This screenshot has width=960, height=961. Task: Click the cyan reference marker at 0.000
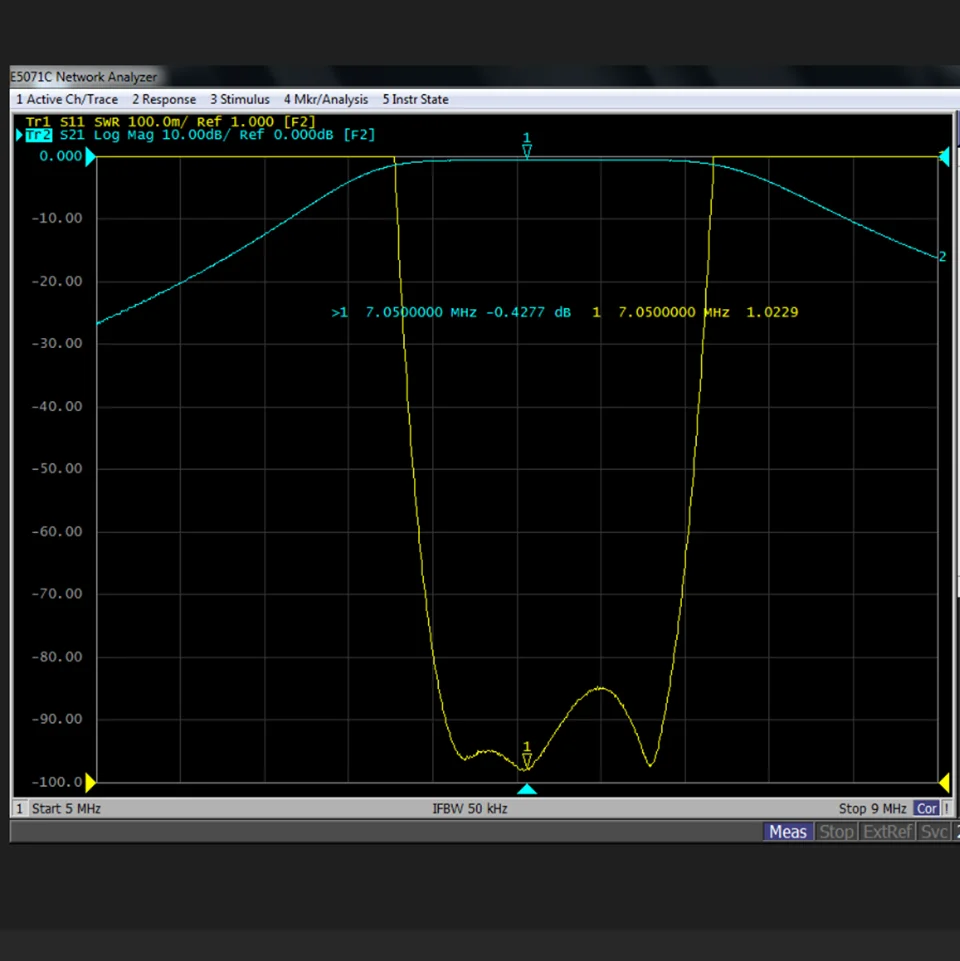90,157
